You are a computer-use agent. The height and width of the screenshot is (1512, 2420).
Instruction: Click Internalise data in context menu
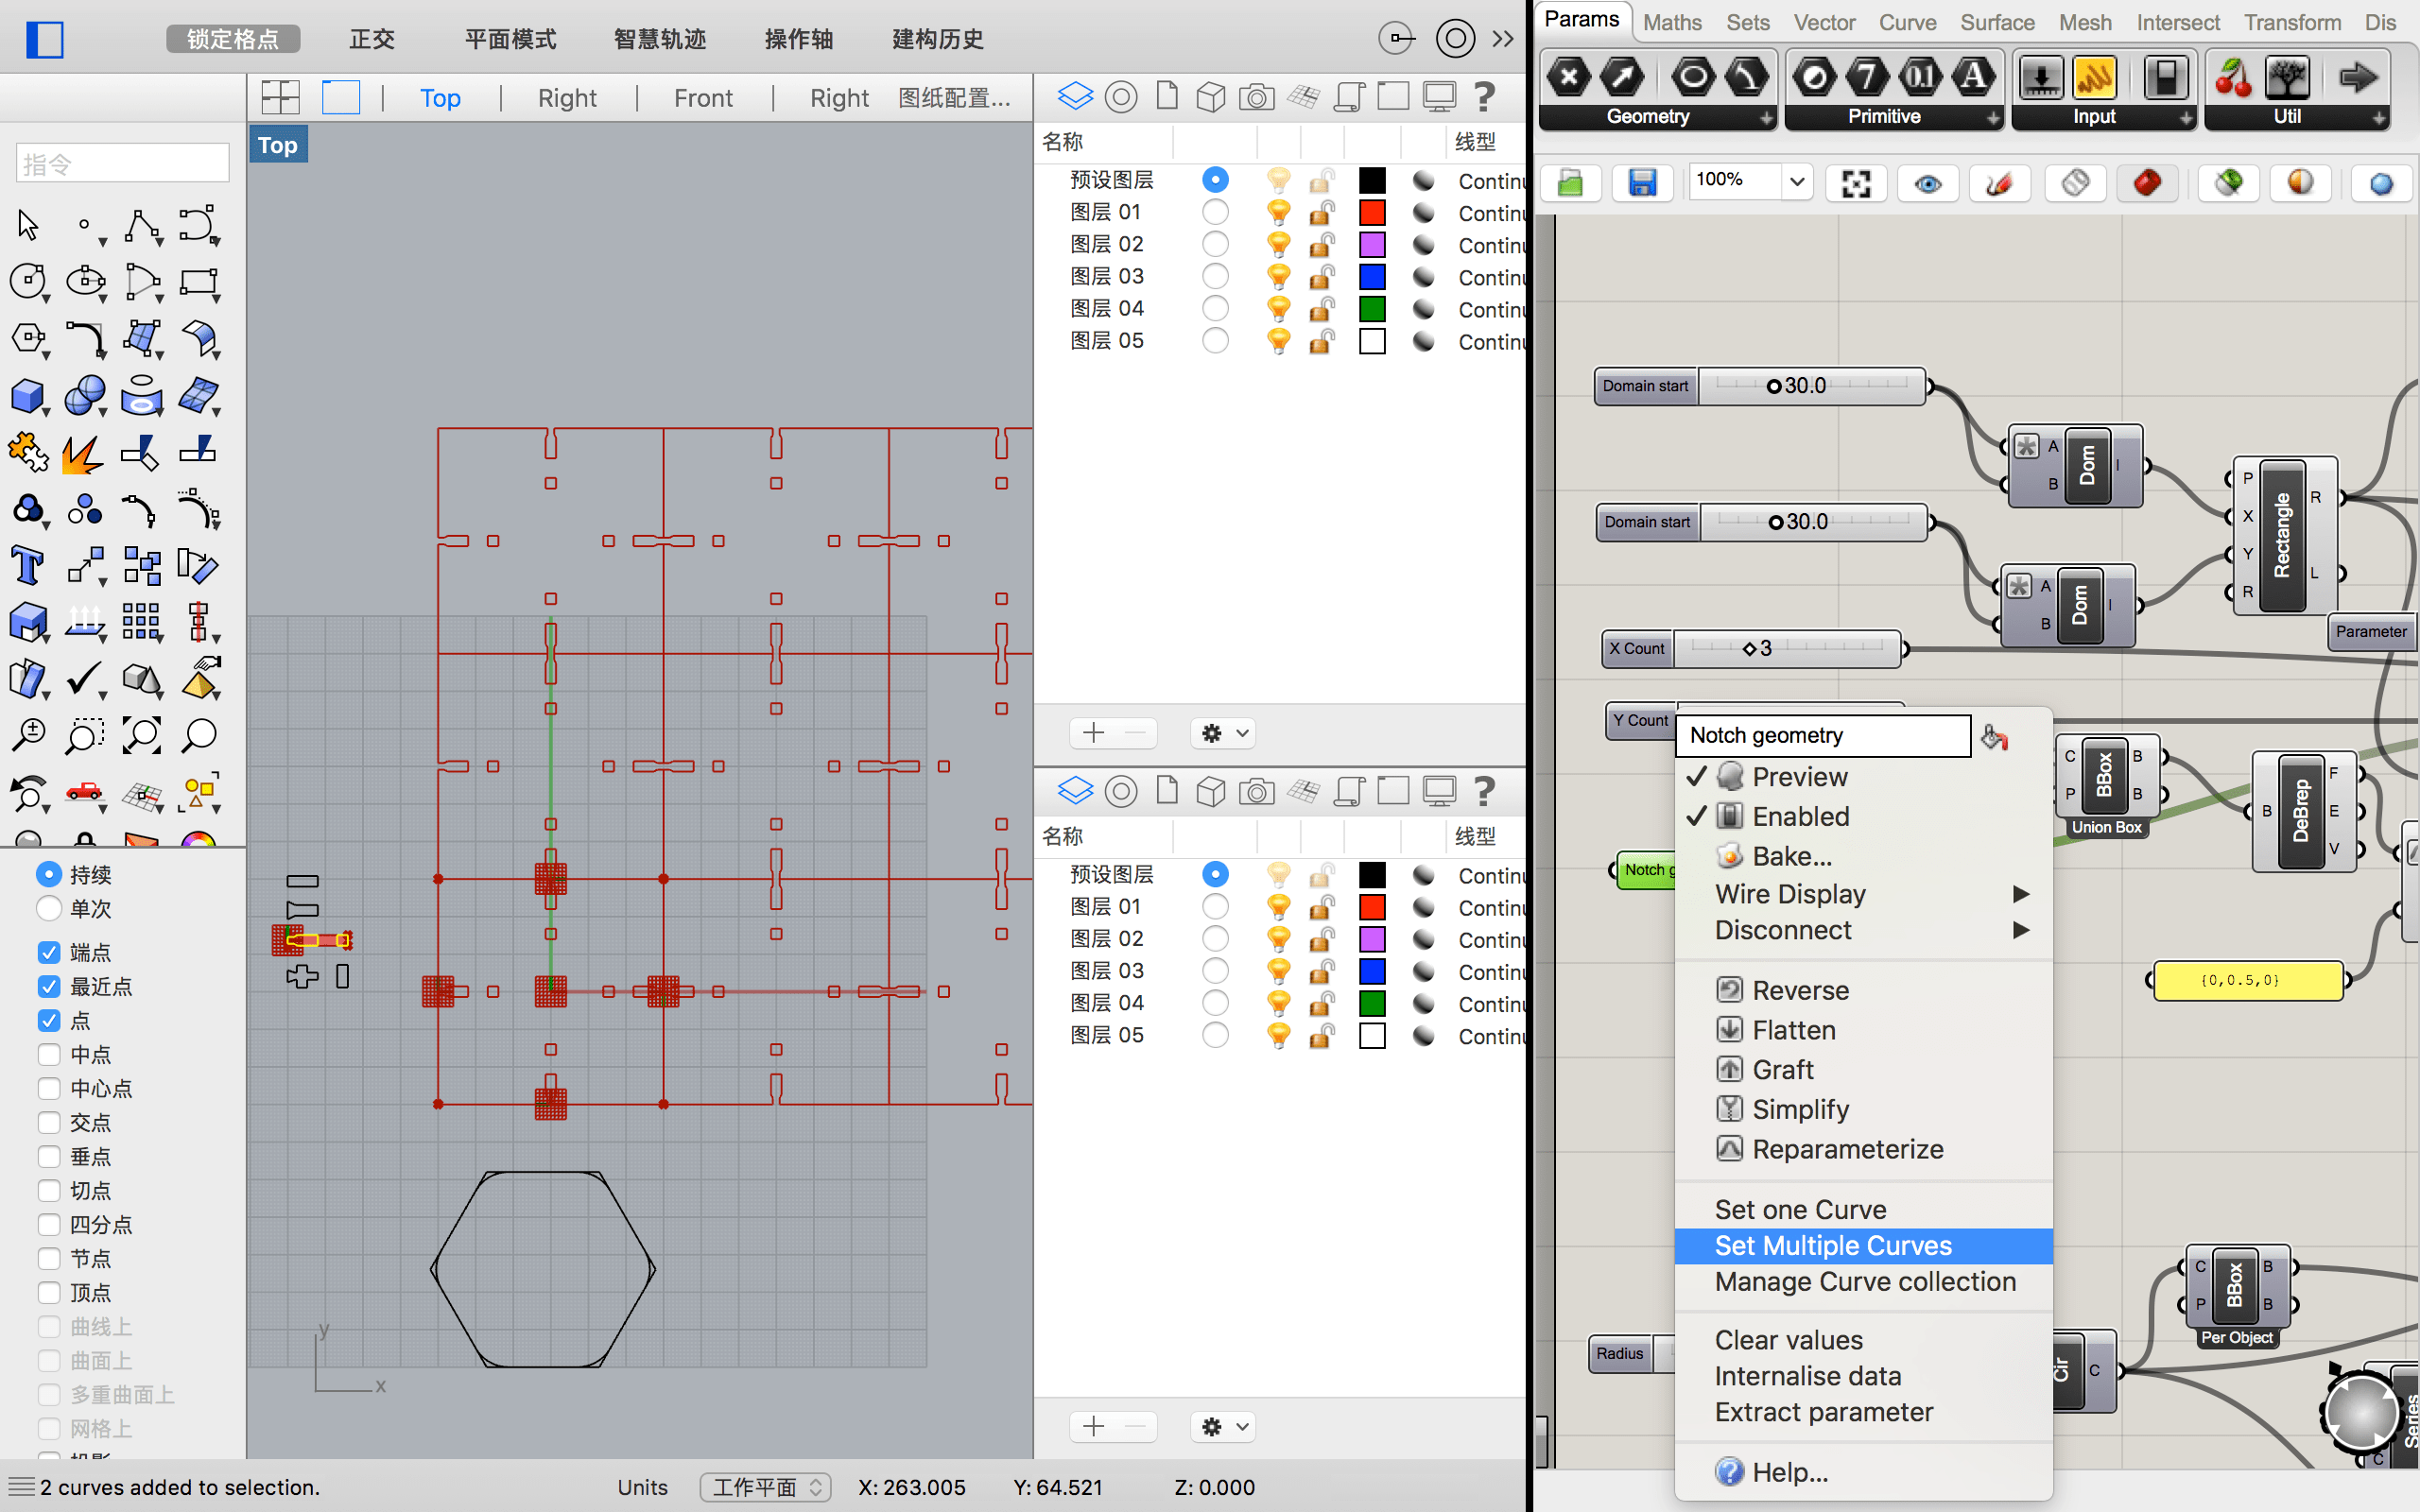point(1807,1376)
